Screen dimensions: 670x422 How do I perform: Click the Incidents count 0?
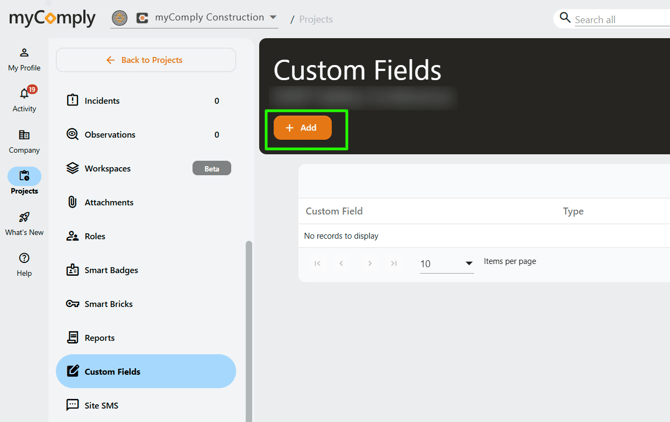click(x=217, y=101)
